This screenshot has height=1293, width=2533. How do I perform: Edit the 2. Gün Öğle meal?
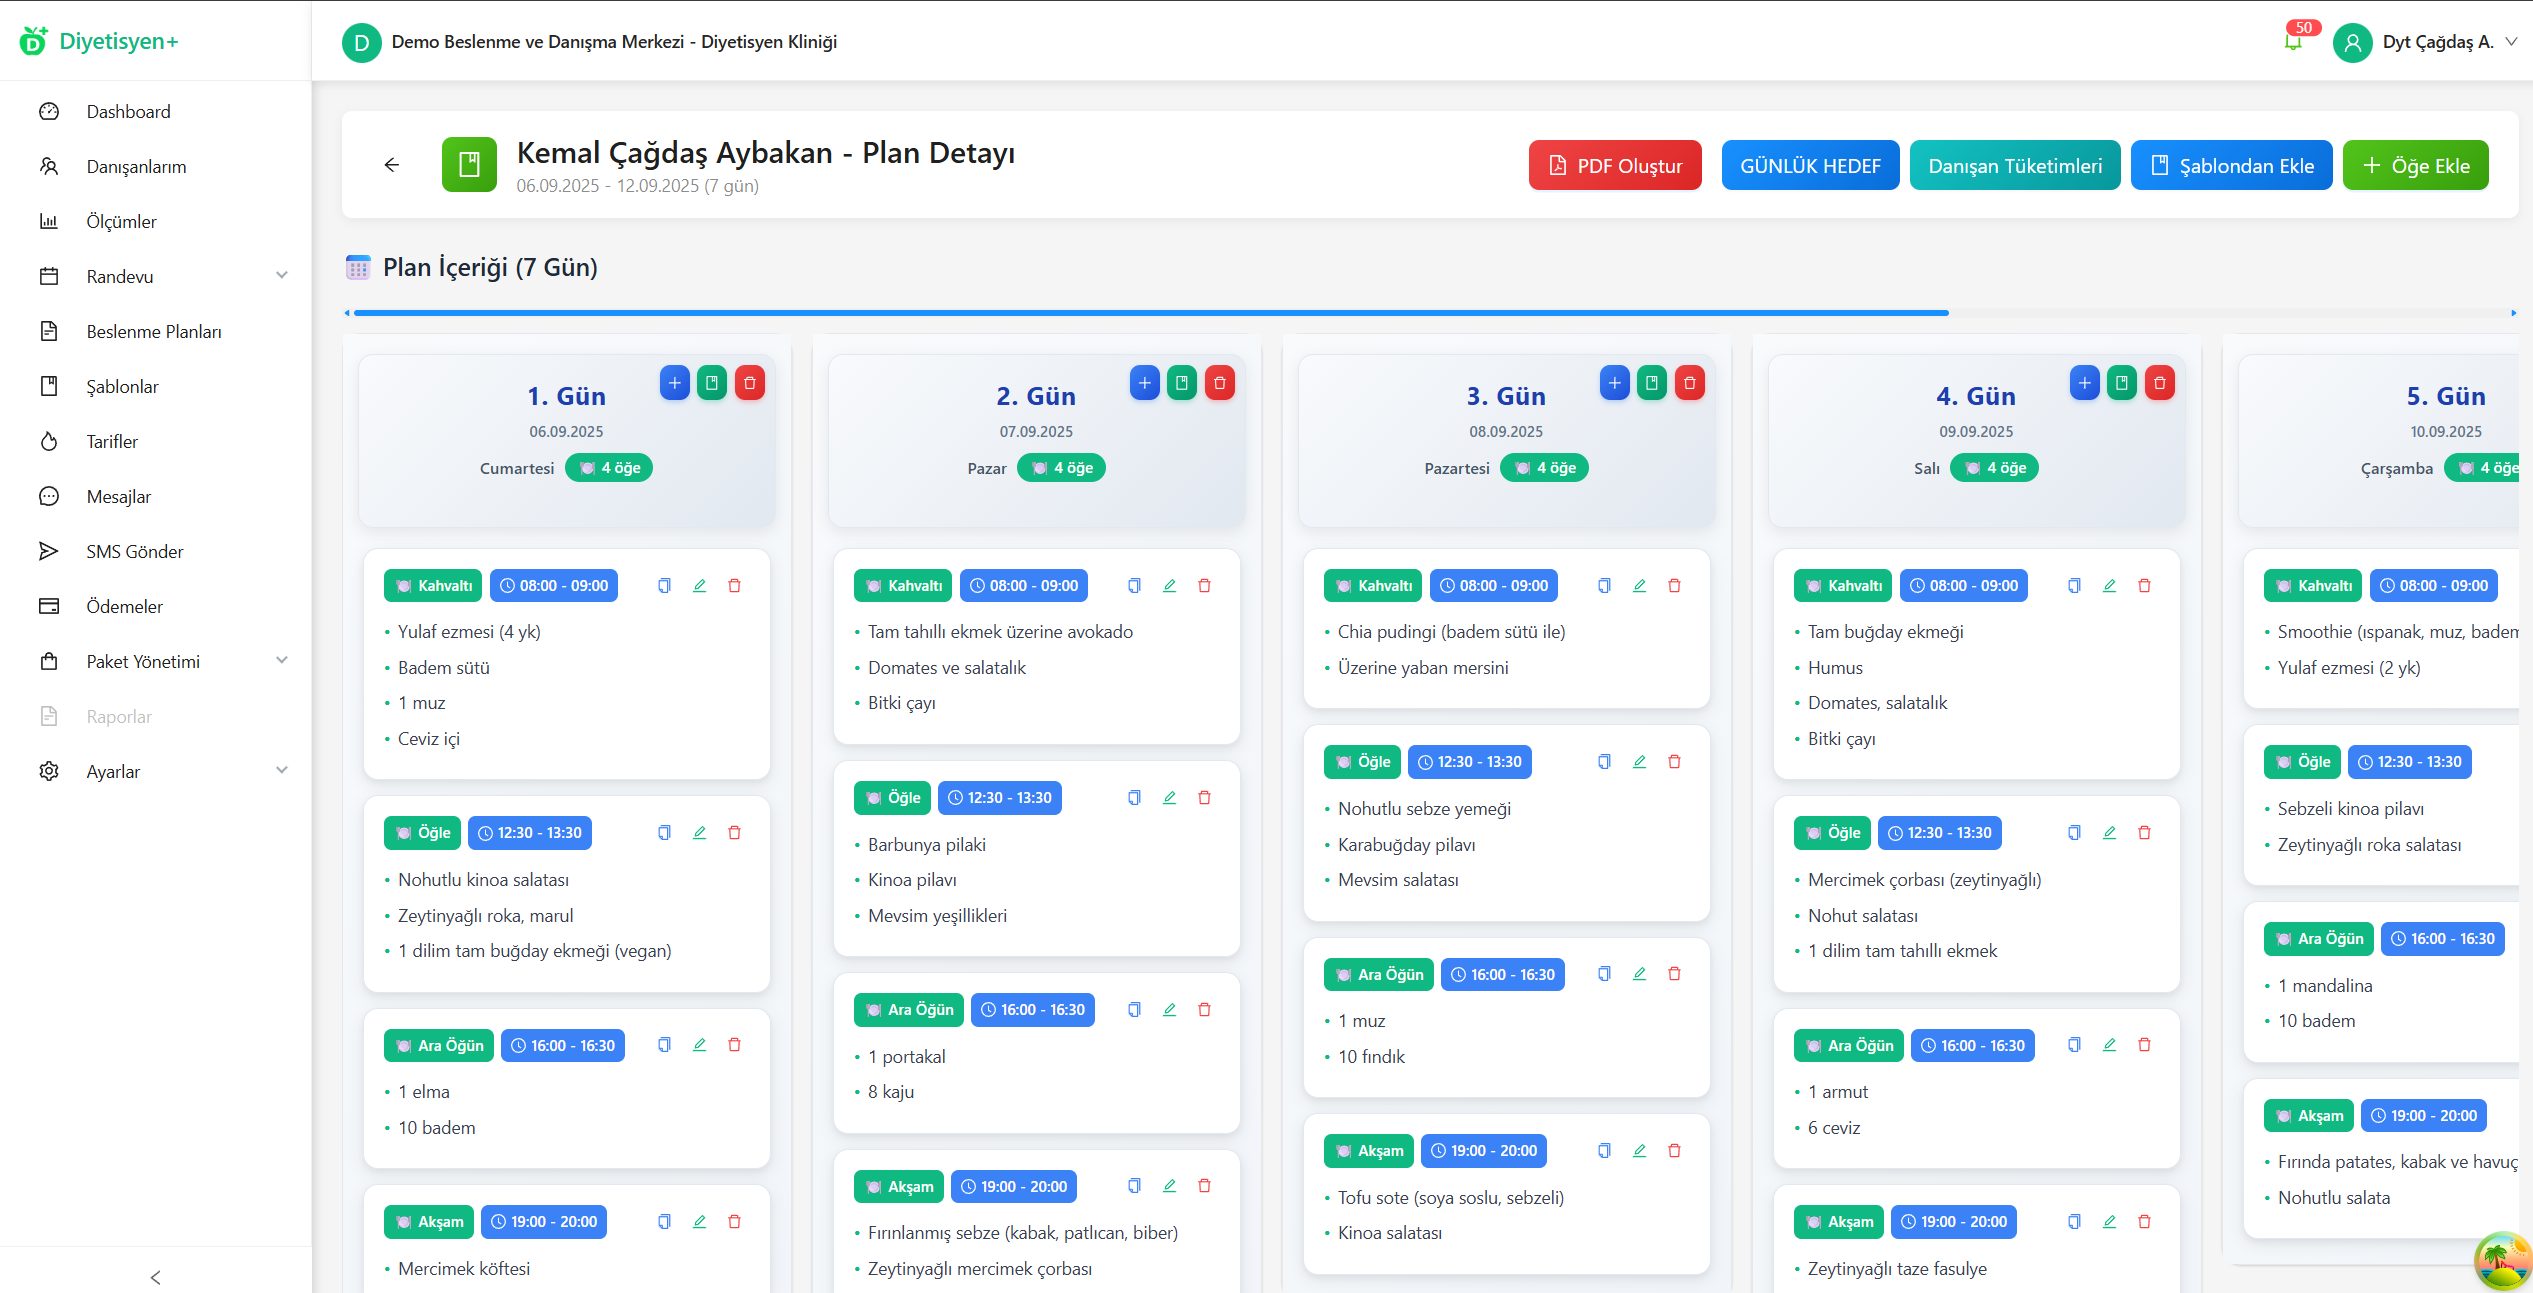(1169, 798)
